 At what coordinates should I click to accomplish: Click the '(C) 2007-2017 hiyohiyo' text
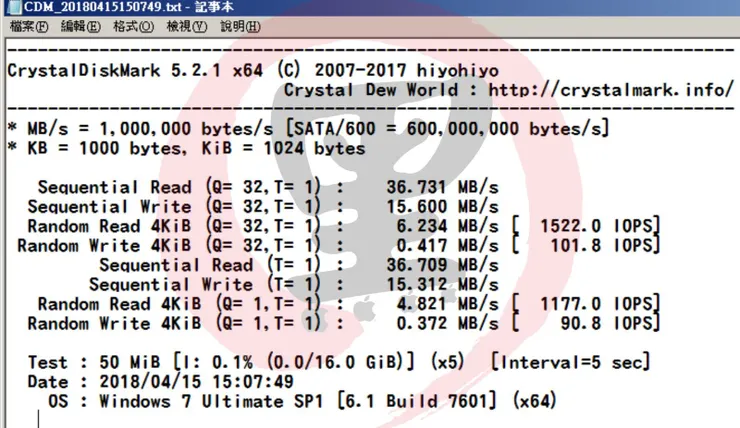coord(388,71)
